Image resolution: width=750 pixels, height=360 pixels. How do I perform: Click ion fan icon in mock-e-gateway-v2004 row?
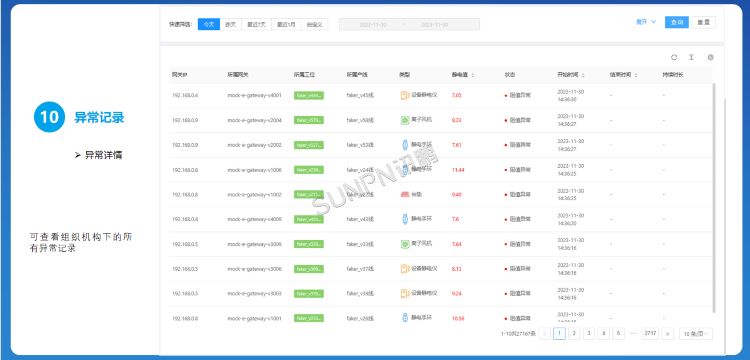coord(405,120)
